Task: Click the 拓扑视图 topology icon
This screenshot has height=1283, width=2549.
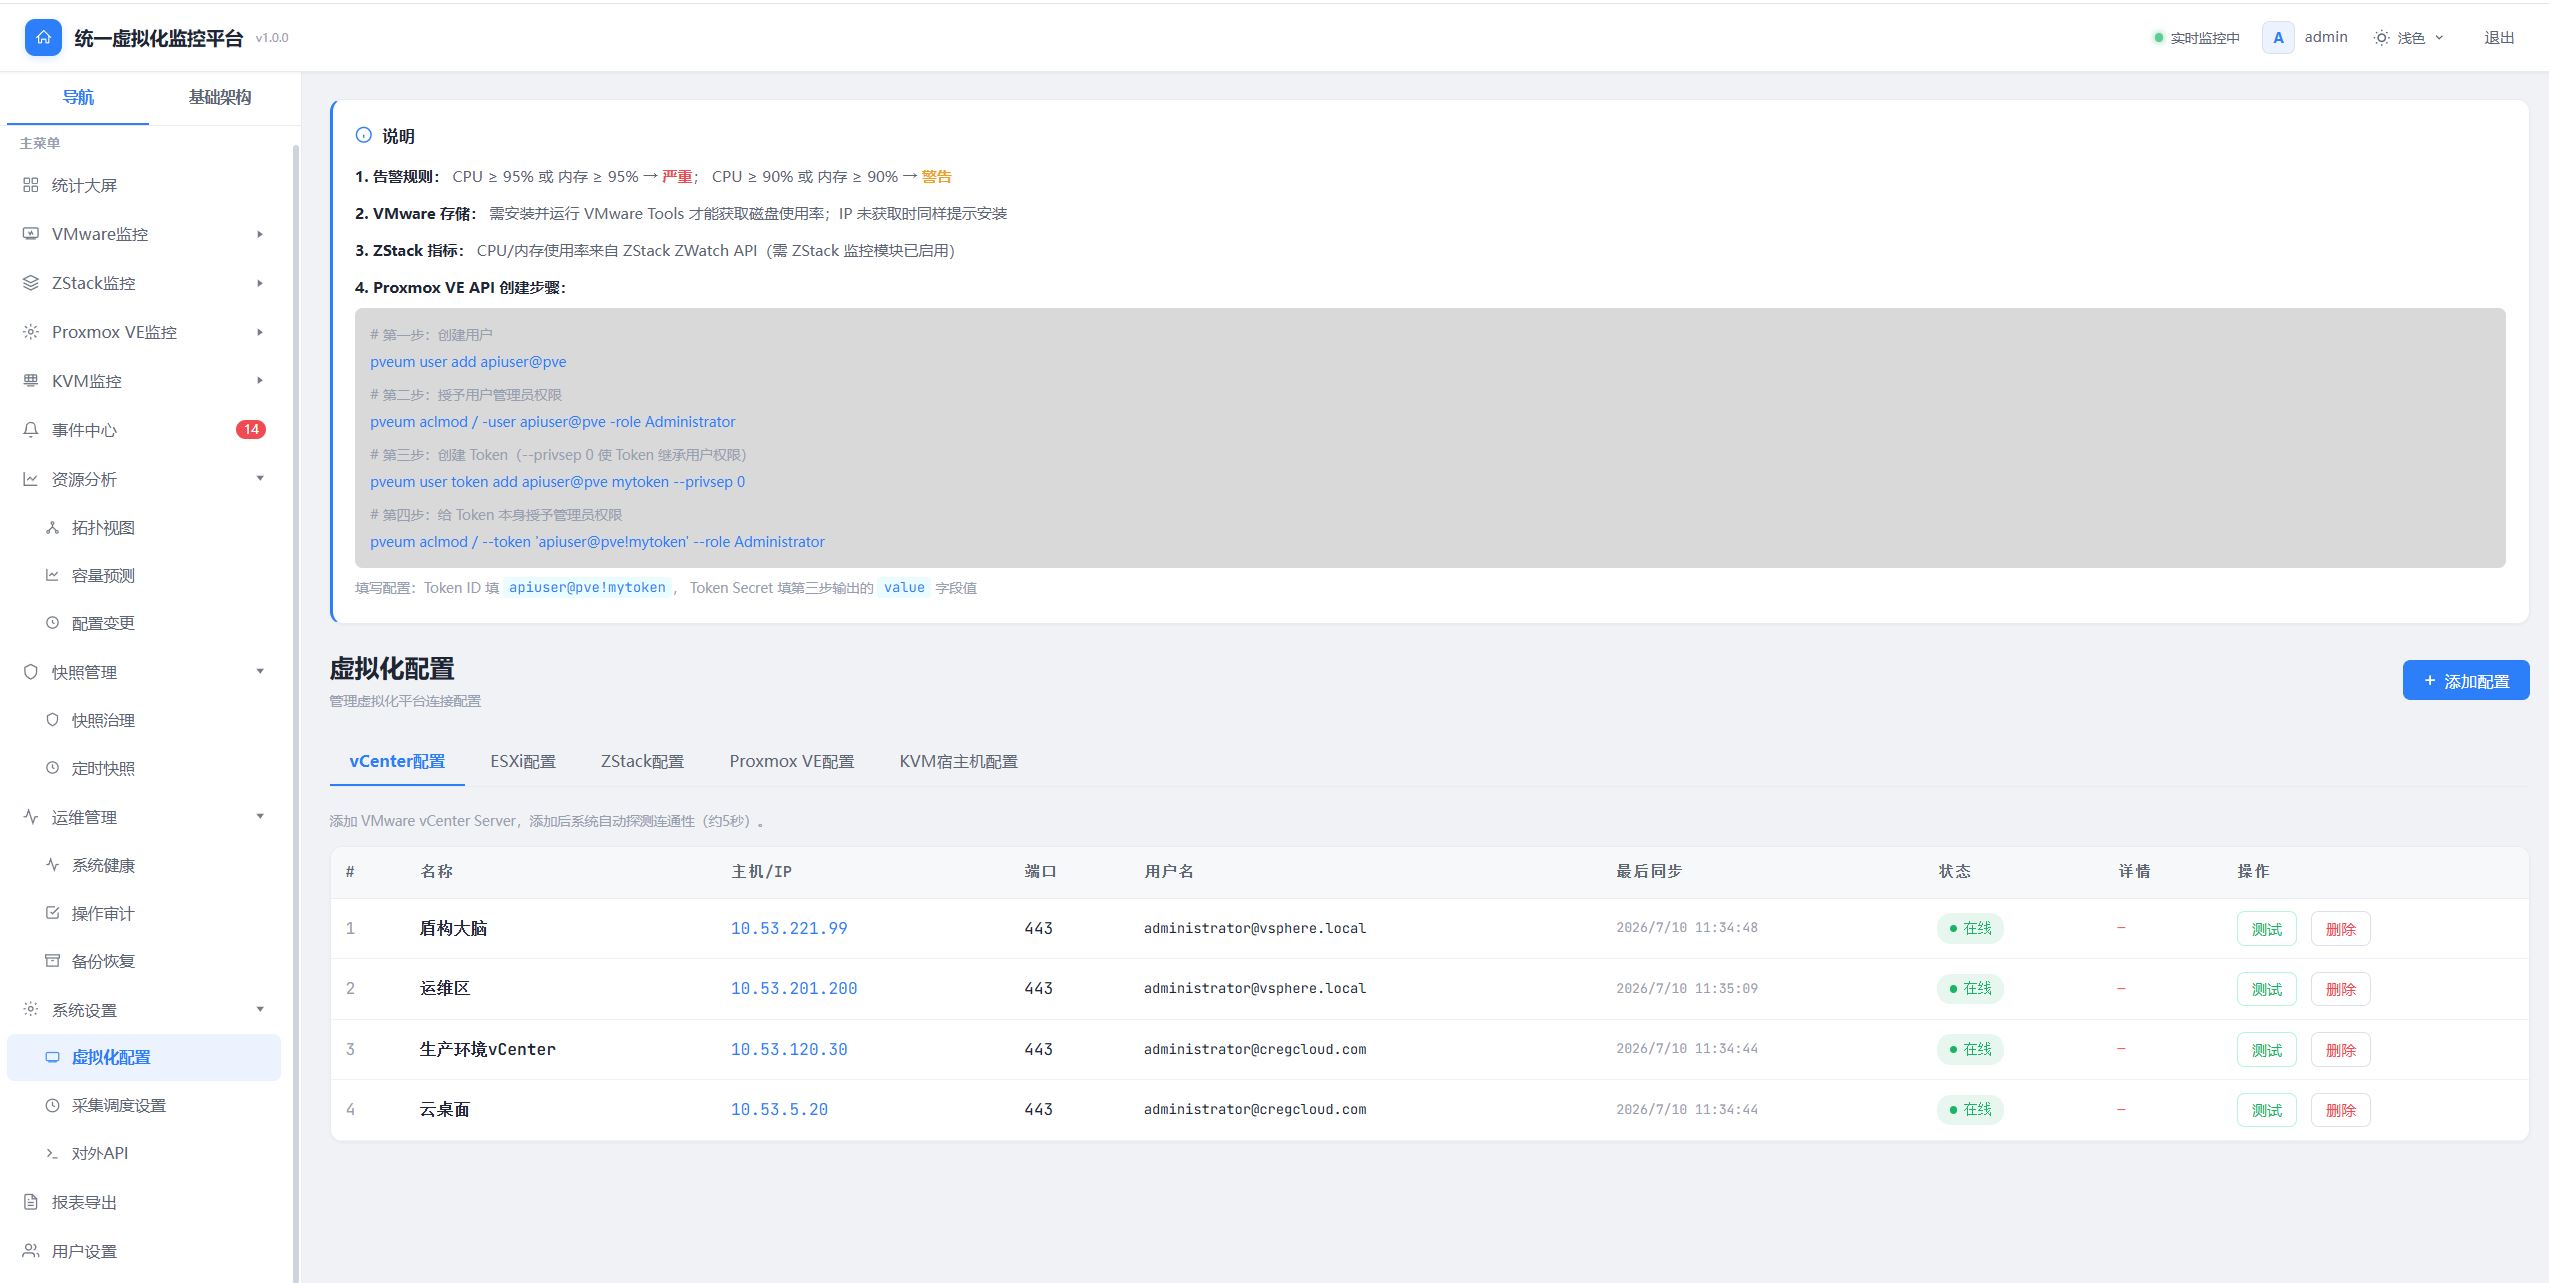Action: 52,528
